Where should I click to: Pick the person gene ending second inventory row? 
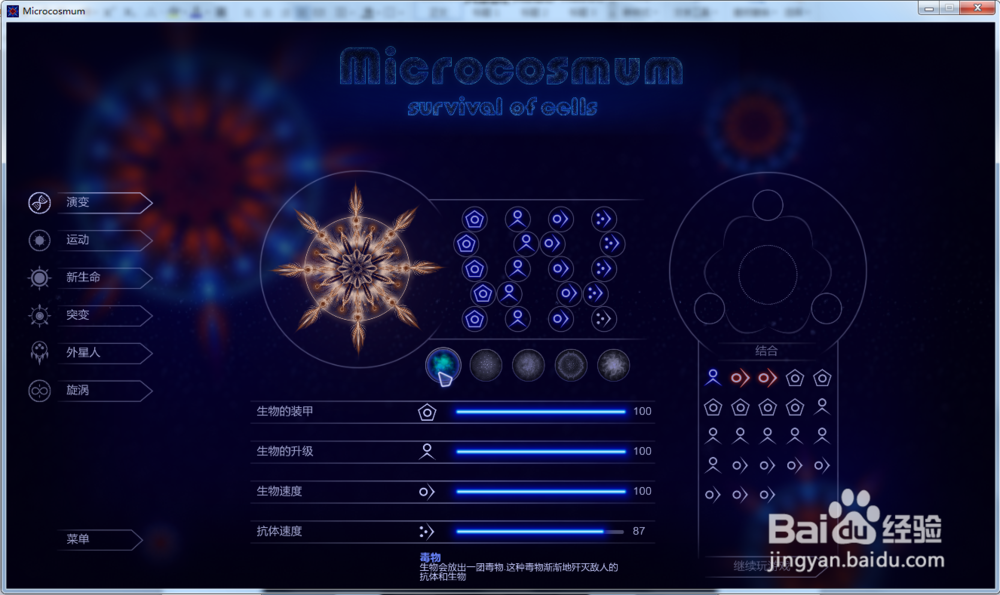point(822,407)
